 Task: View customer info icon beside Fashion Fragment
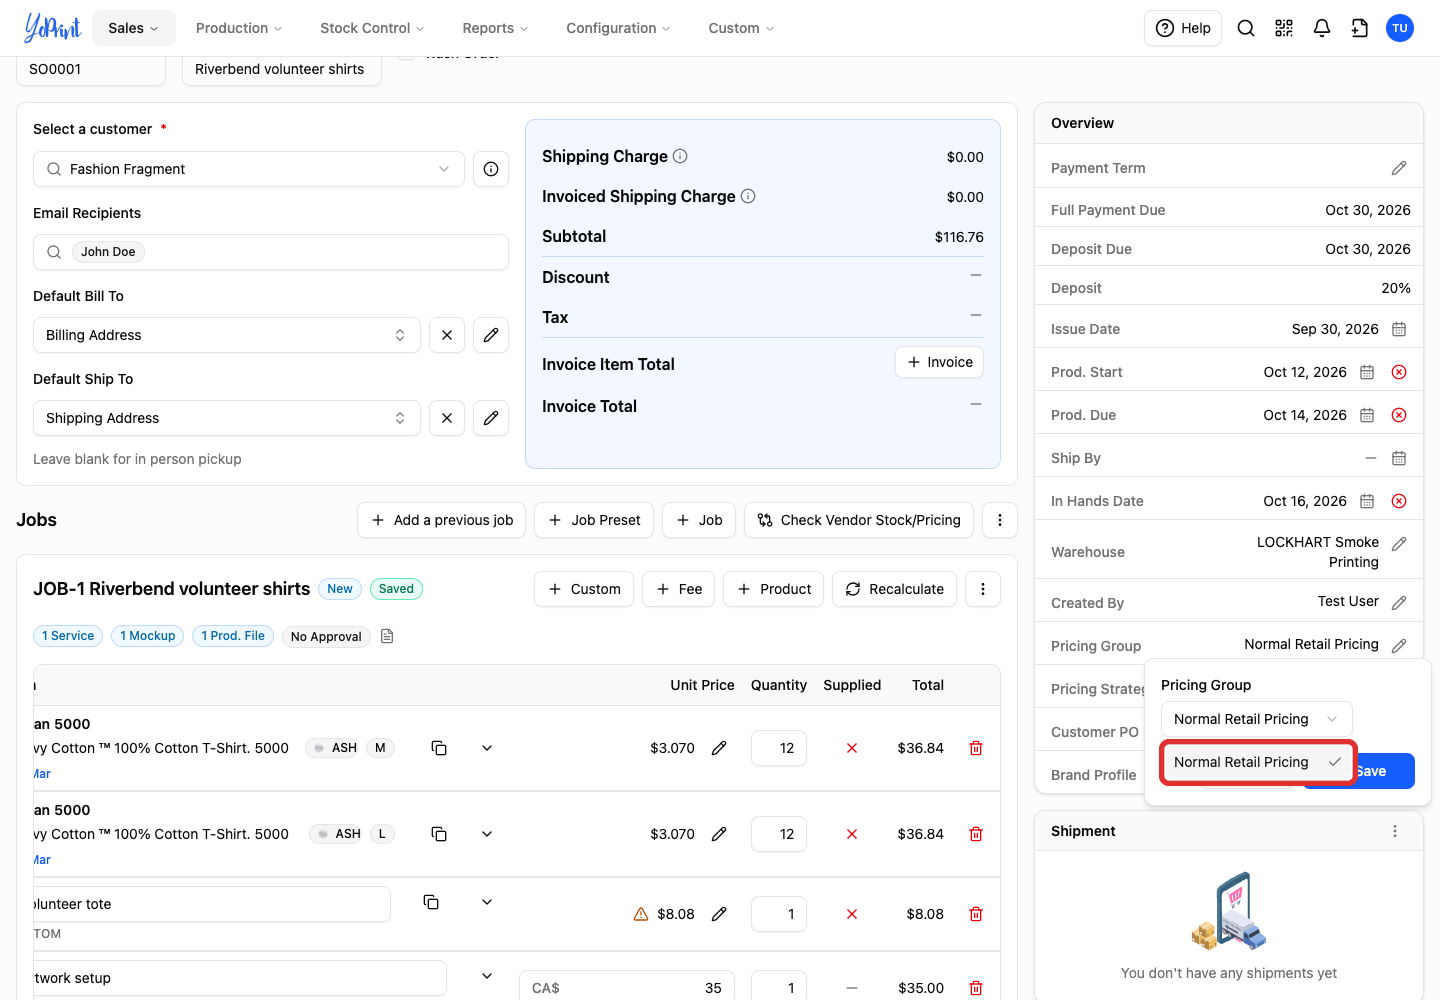pos(491,169)
